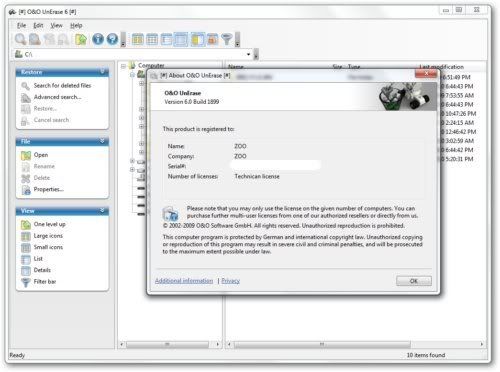The image size is (500, 372).
Task: Click the file list scroll right arrow
Action: point(482,344)
